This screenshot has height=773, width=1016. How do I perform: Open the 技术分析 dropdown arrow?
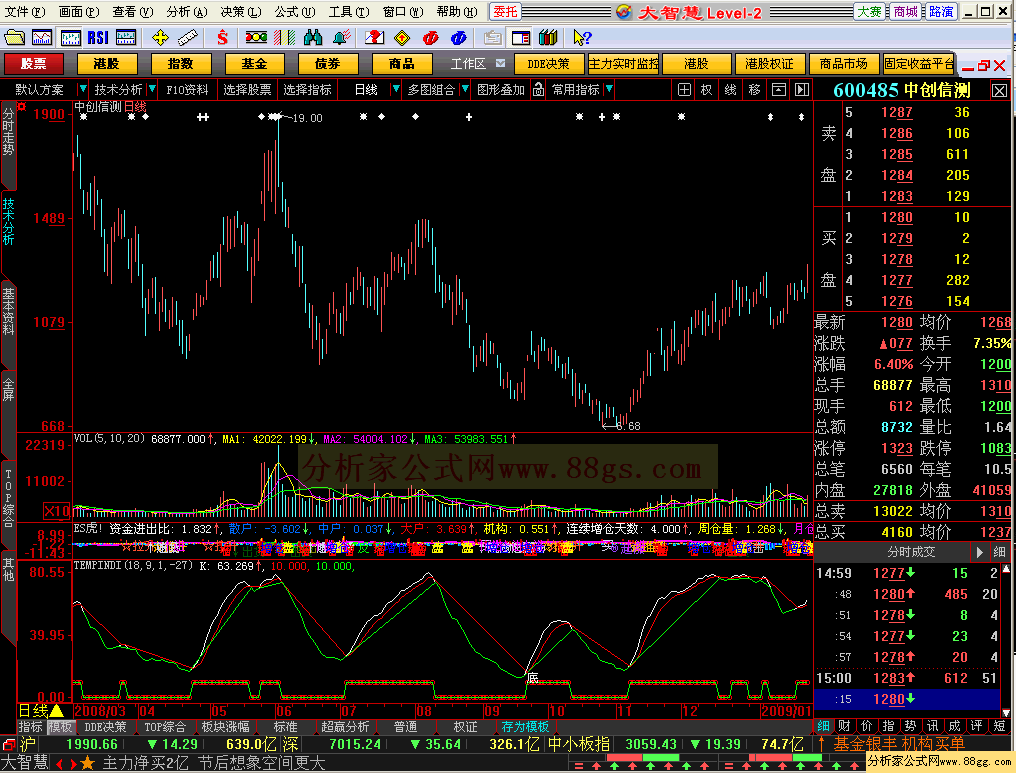pyautogui.click(x=152, y=89)
